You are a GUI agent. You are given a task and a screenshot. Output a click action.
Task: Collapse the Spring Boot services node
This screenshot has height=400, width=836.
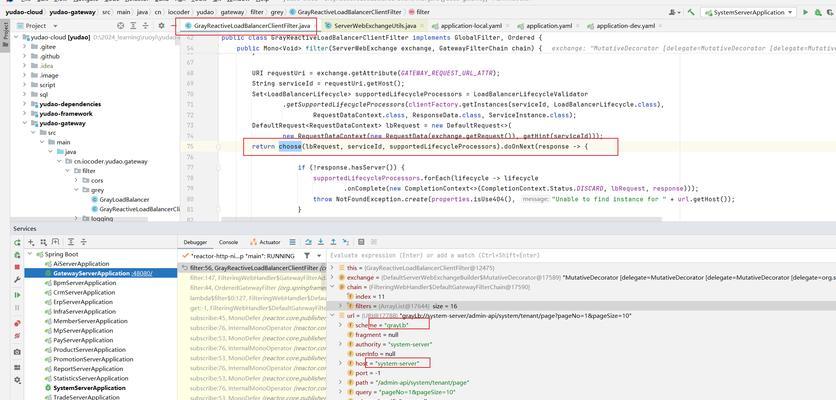click(x=31, y=254)
